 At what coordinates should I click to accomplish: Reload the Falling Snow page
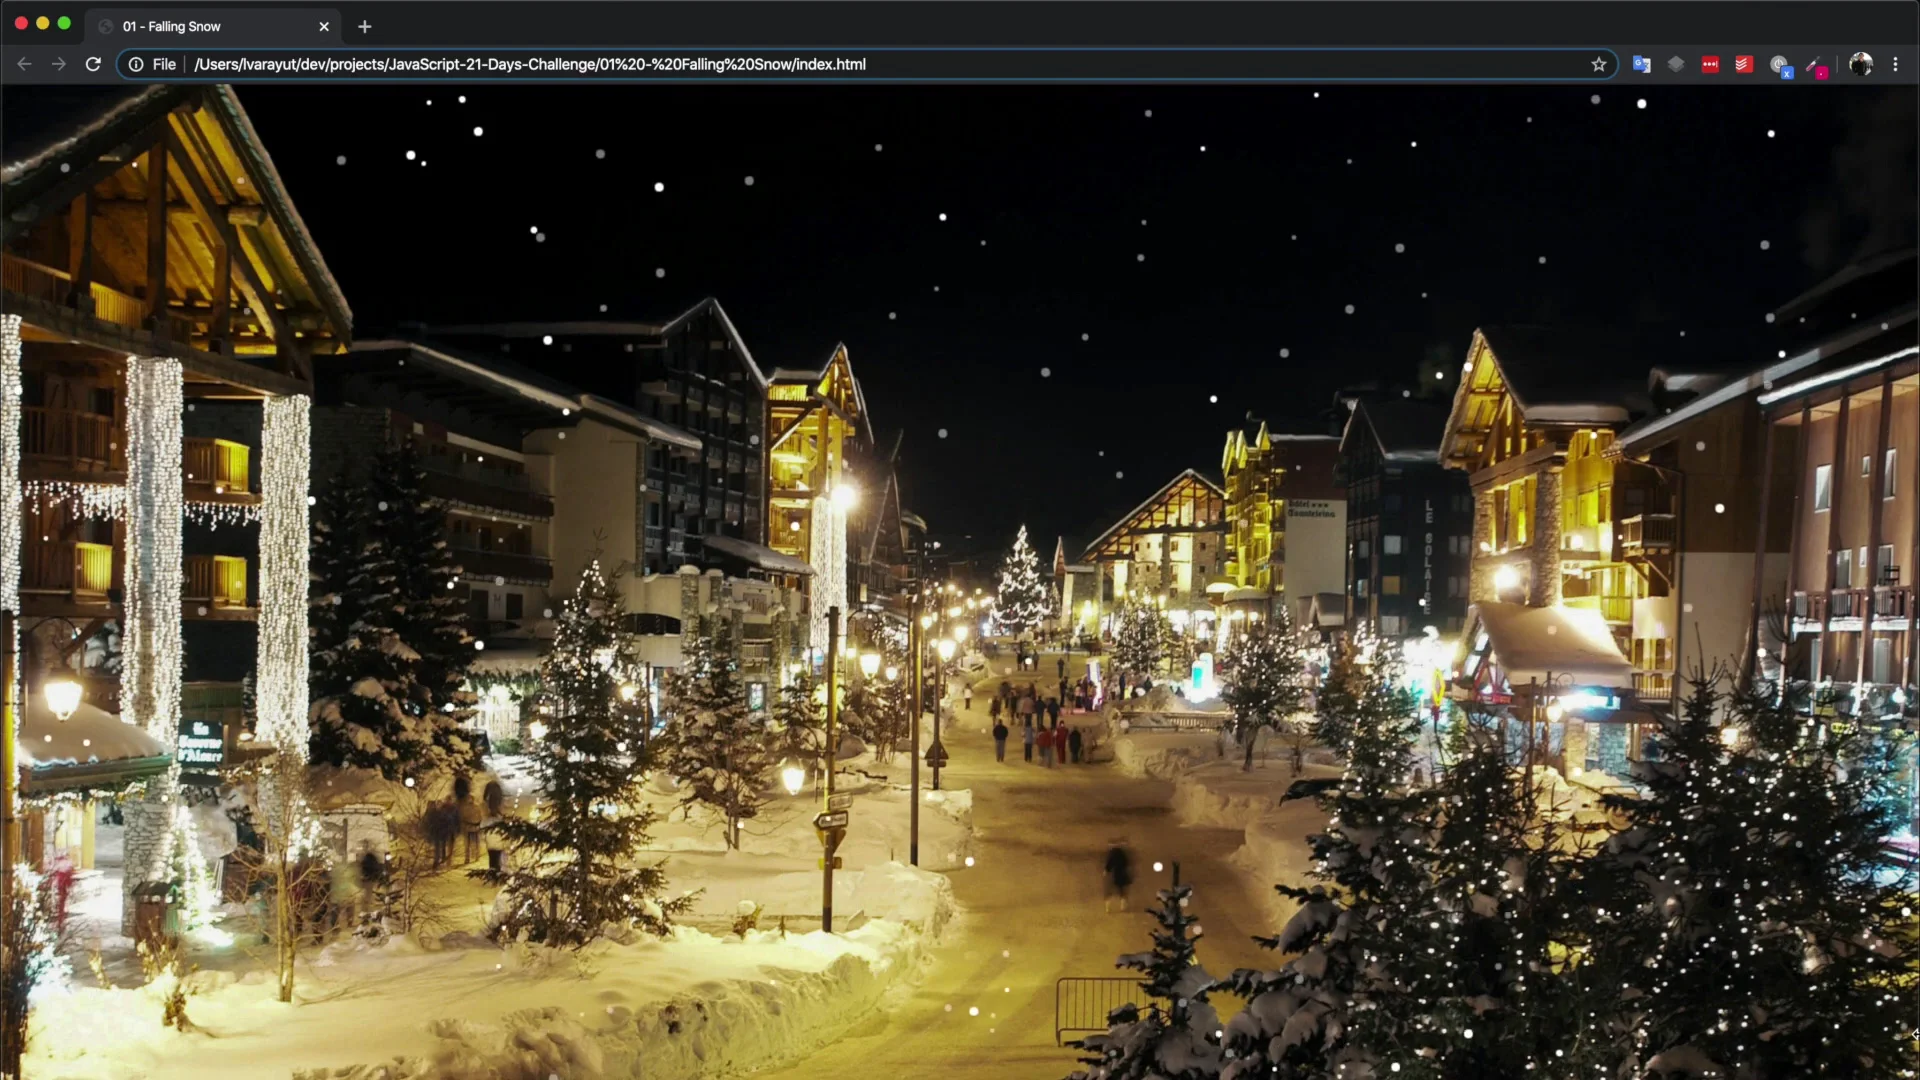coord(92,64)
